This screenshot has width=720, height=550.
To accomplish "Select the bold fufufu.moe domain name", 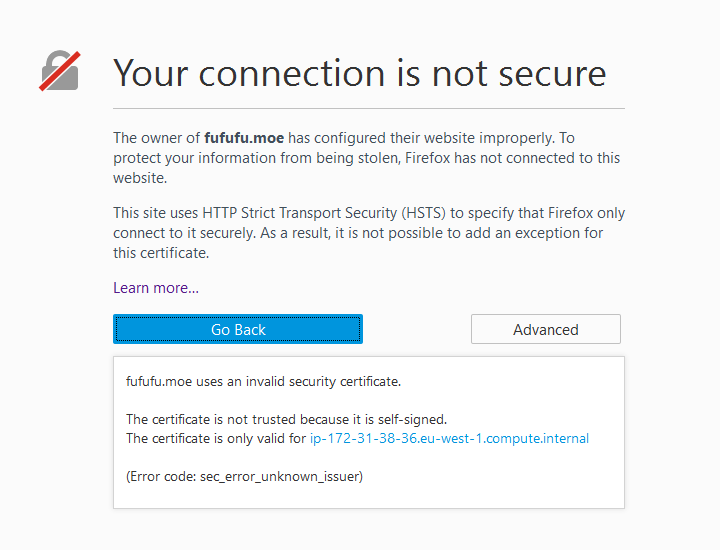I will (x=244, y=138).
